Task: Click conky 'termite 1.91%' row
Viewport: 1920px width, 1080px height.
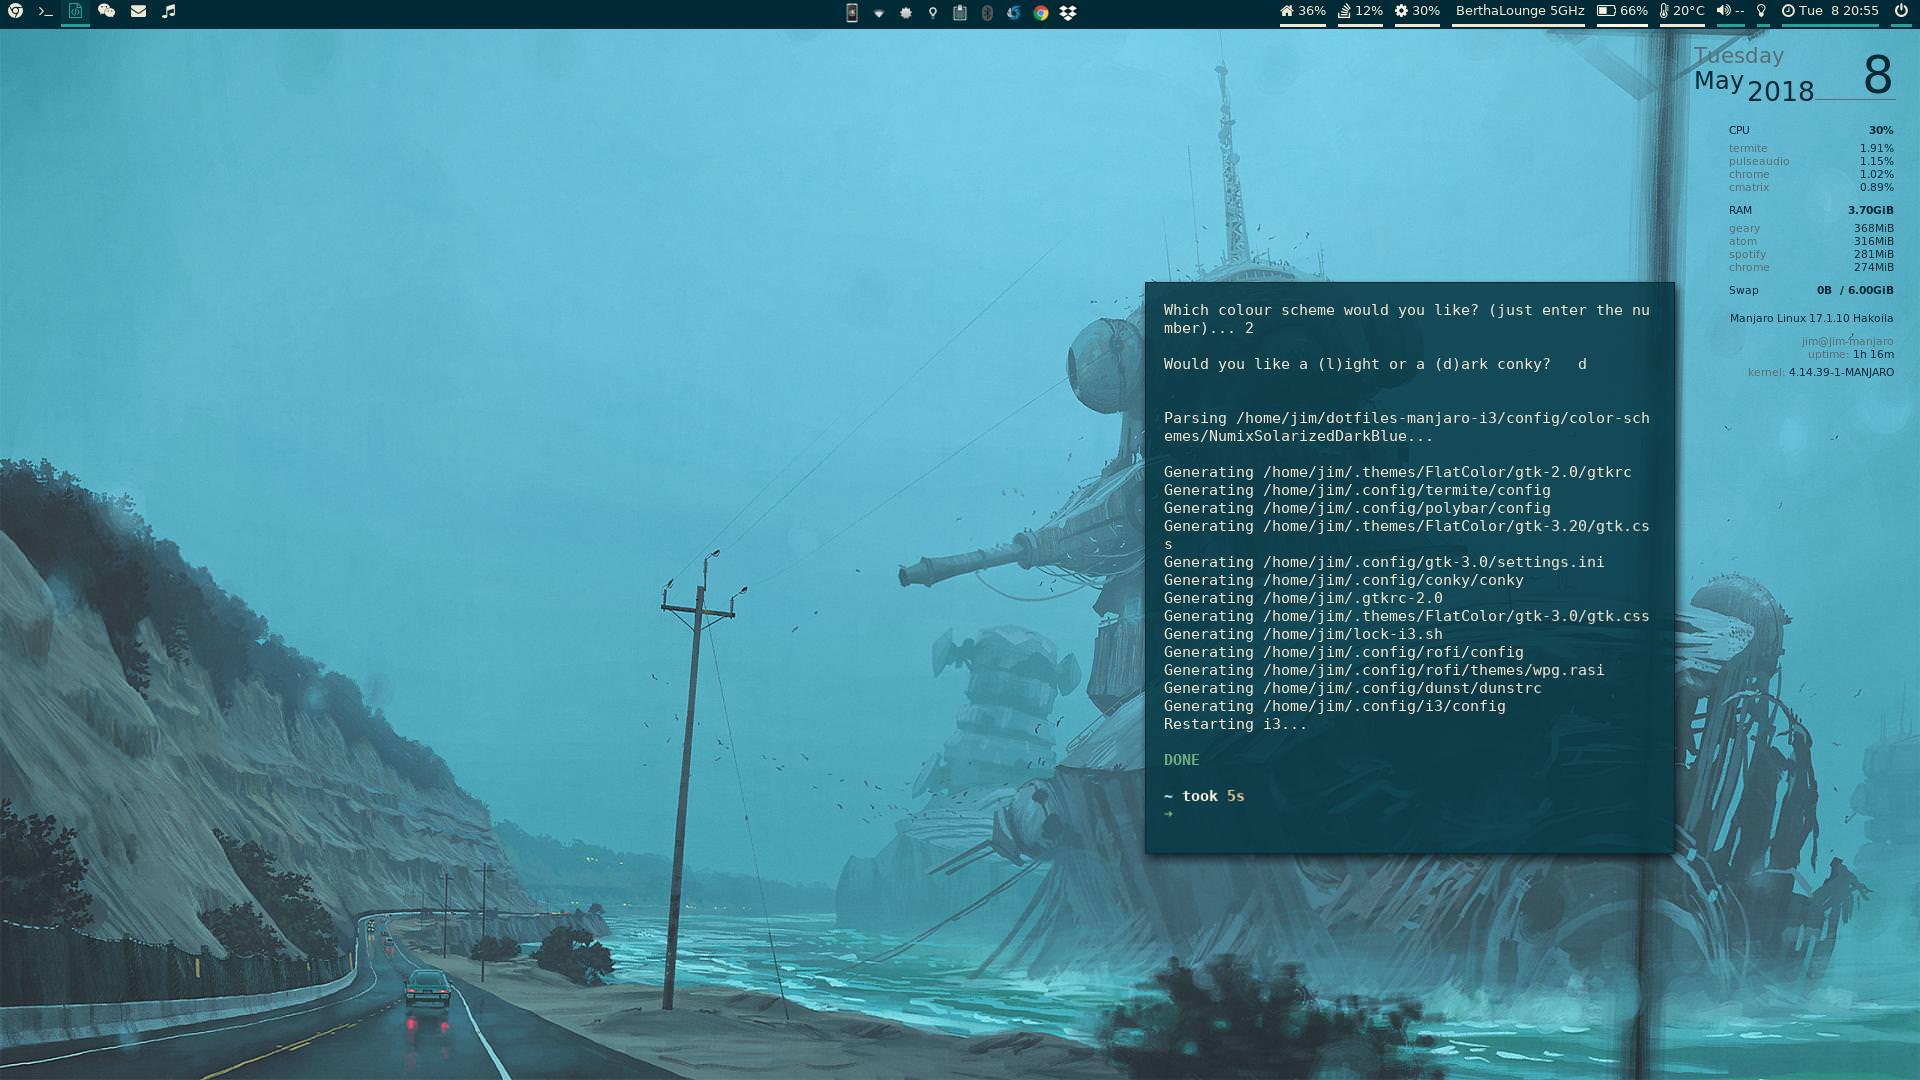Action: tap(1811, 148)
